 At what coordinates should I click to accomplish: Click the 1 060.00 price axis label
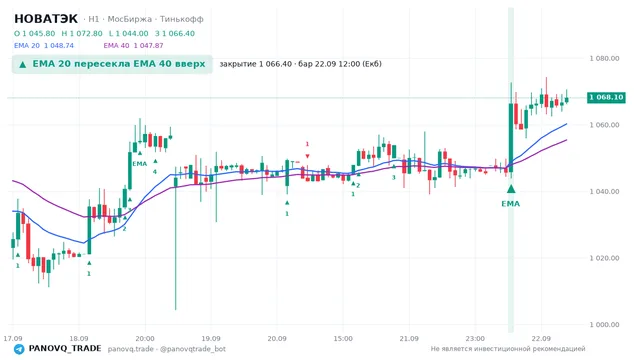point(604,125)
